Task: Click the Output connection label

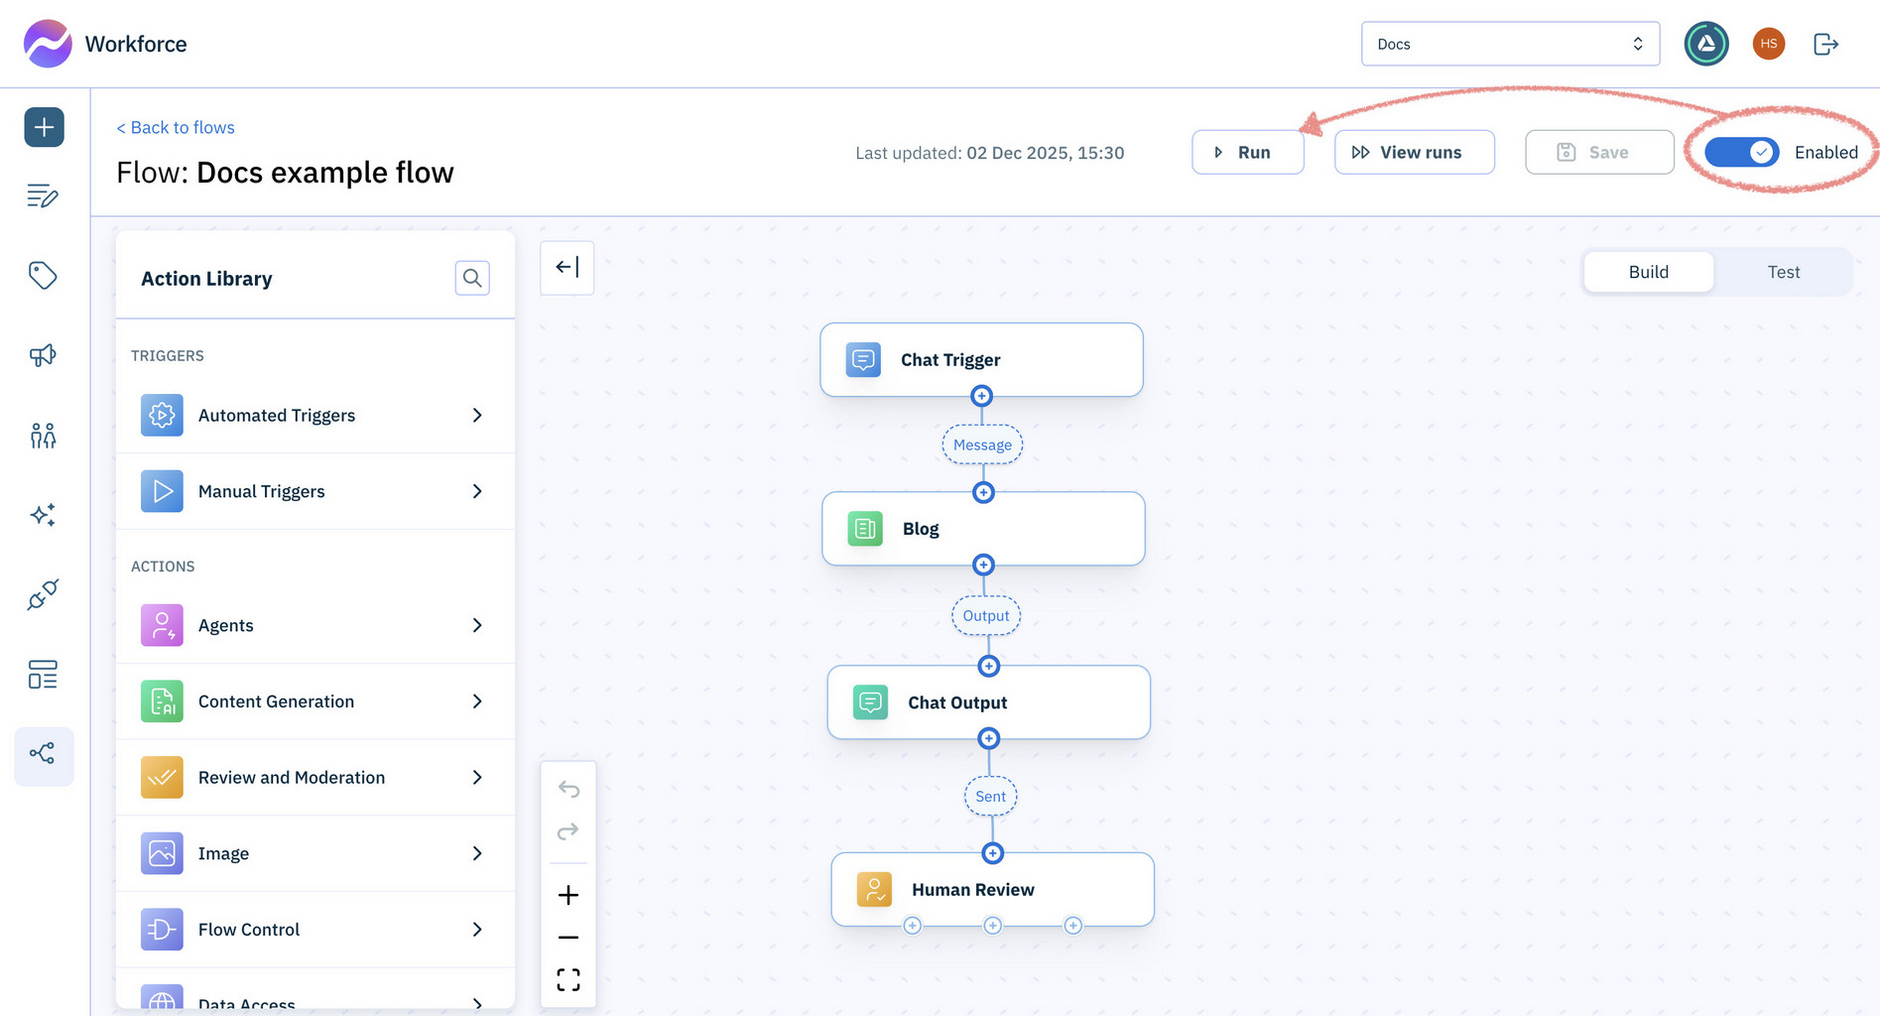Action: [986, 616]
